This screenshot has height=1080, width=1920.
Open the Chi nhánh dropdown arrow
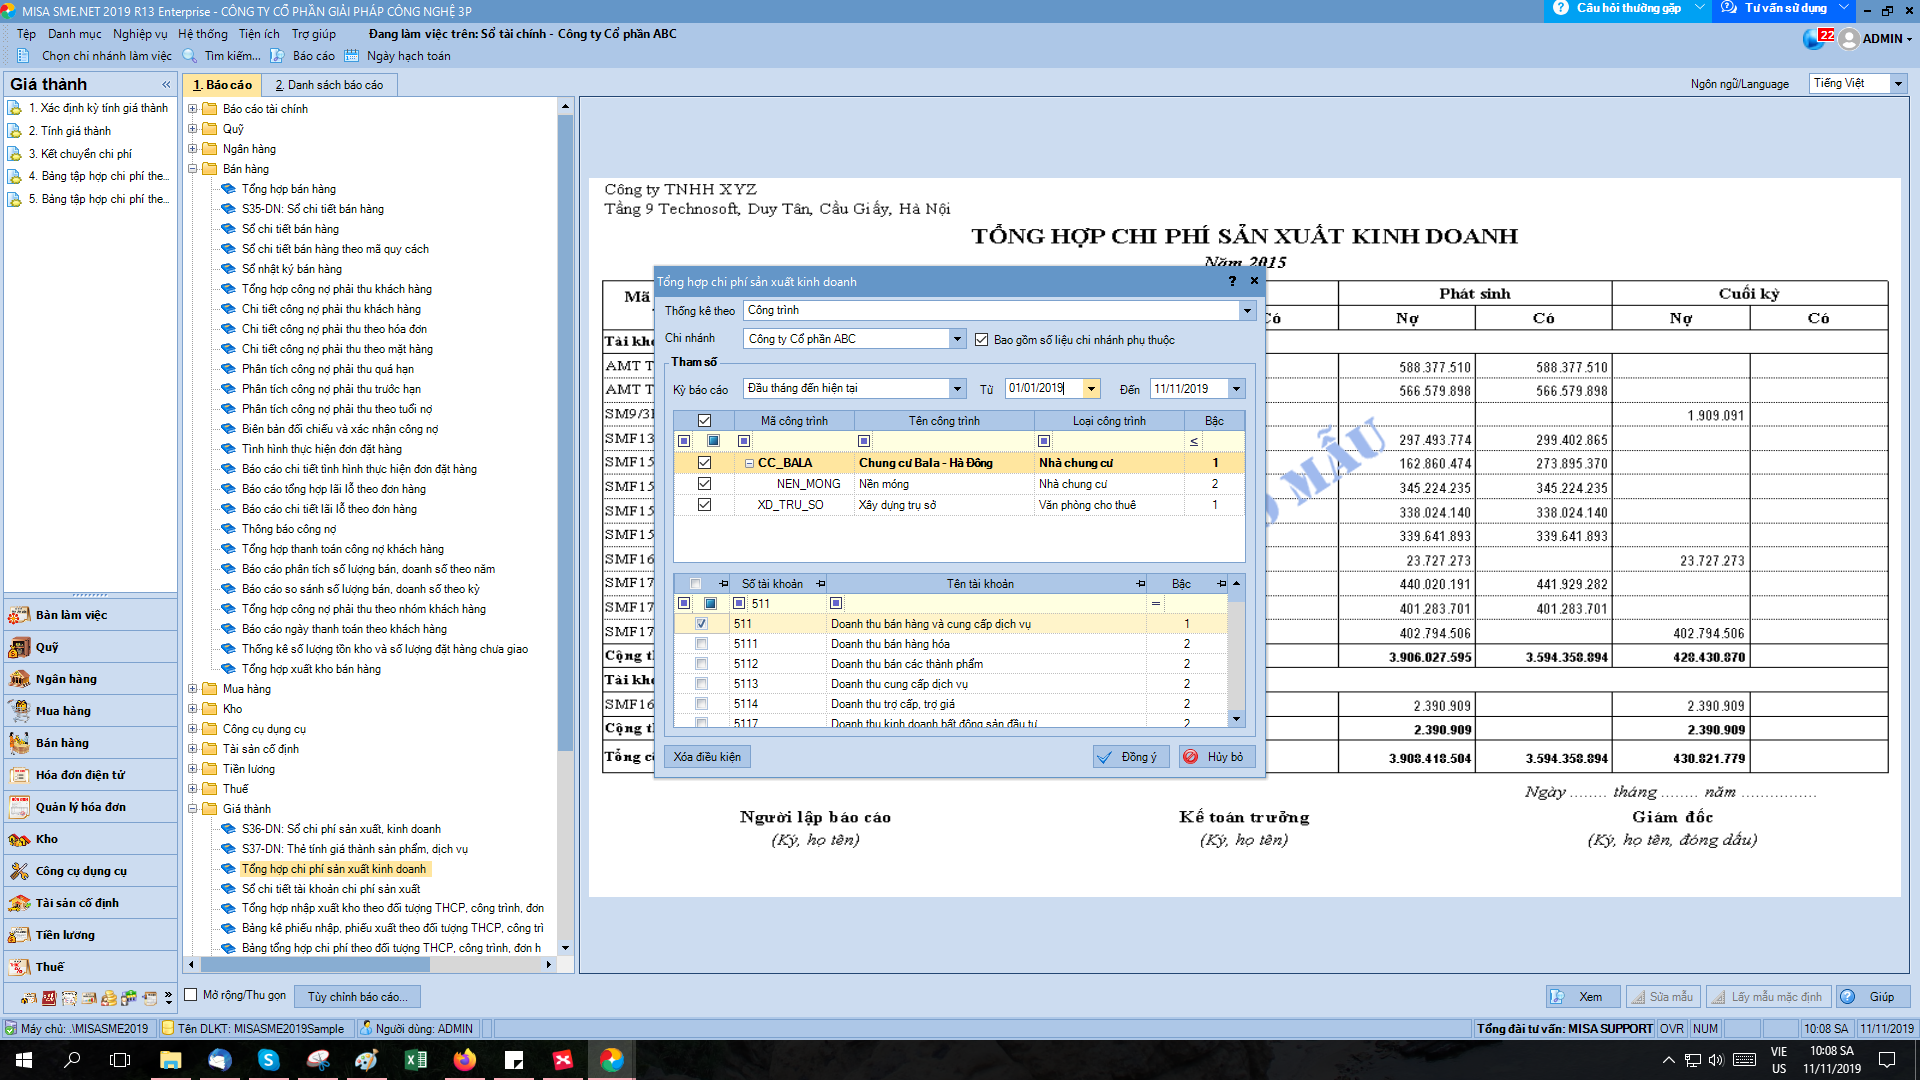click(957, 339)
